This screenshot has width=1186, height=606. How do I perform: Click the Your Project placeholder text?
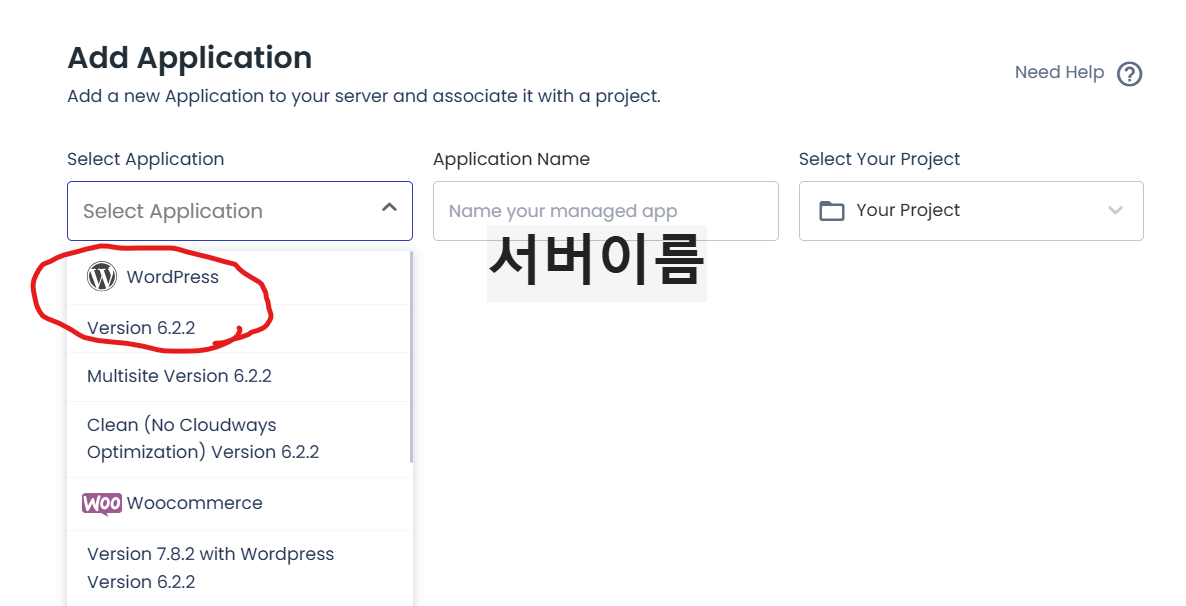click(908, 210)
